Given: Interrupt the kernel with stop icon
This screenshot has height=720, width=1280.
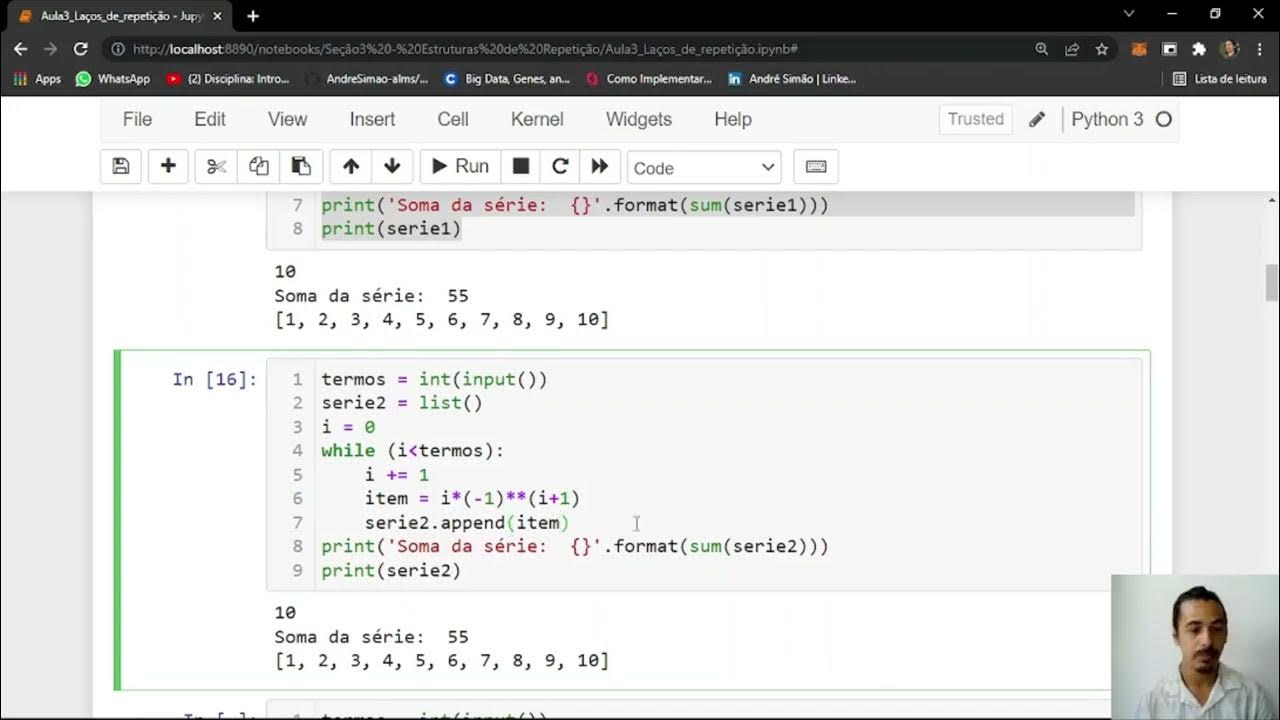Looking at the screenshot, I should [521, 166].
